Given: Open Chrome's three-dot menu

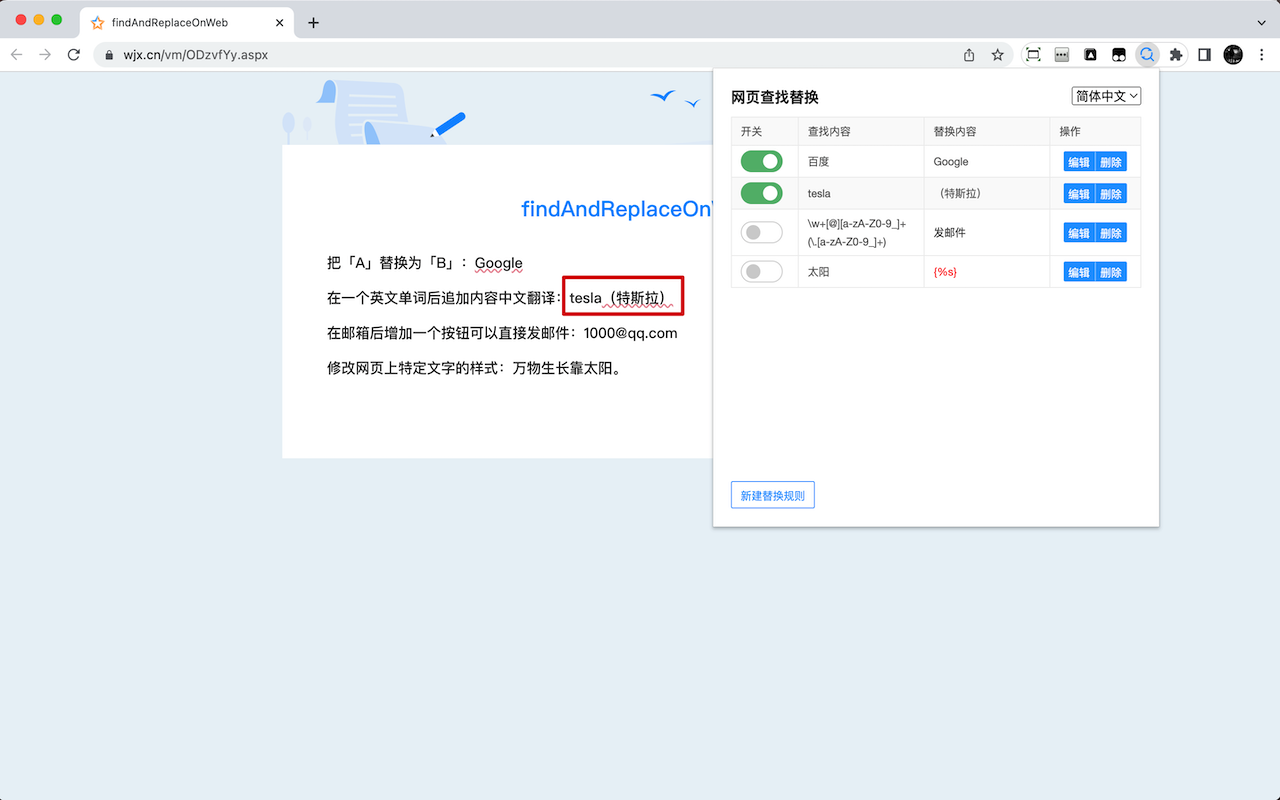Looking at the screenshot, I should click(x=1262, y=55).
